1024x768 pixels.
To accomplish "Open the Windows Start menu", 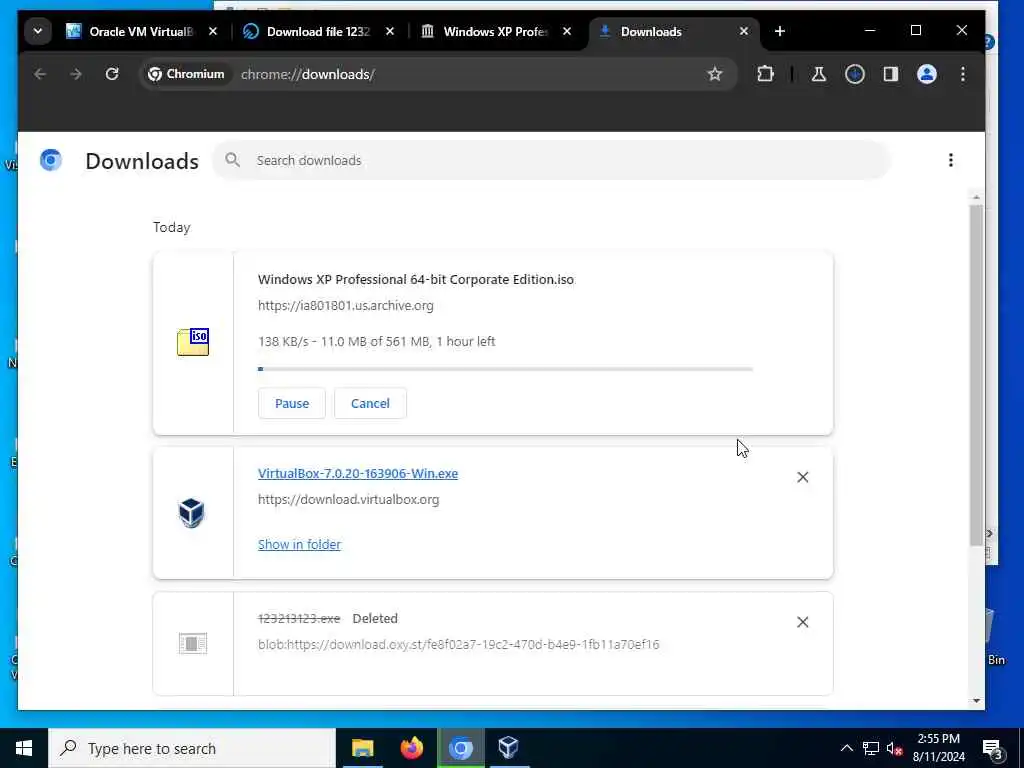I will click(x=24, y=748).
